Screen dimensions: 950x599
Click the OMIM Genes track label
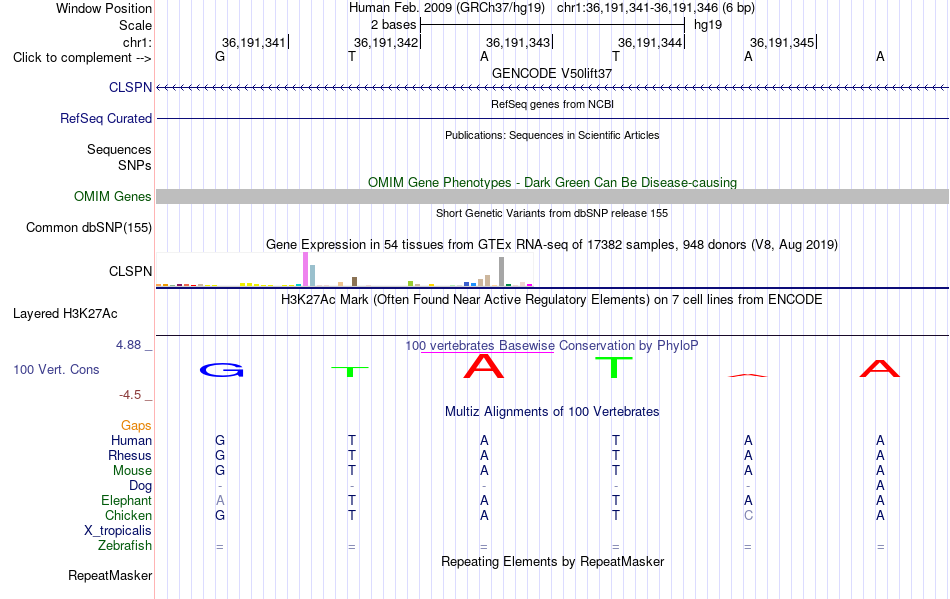click(x=112, y=196)
